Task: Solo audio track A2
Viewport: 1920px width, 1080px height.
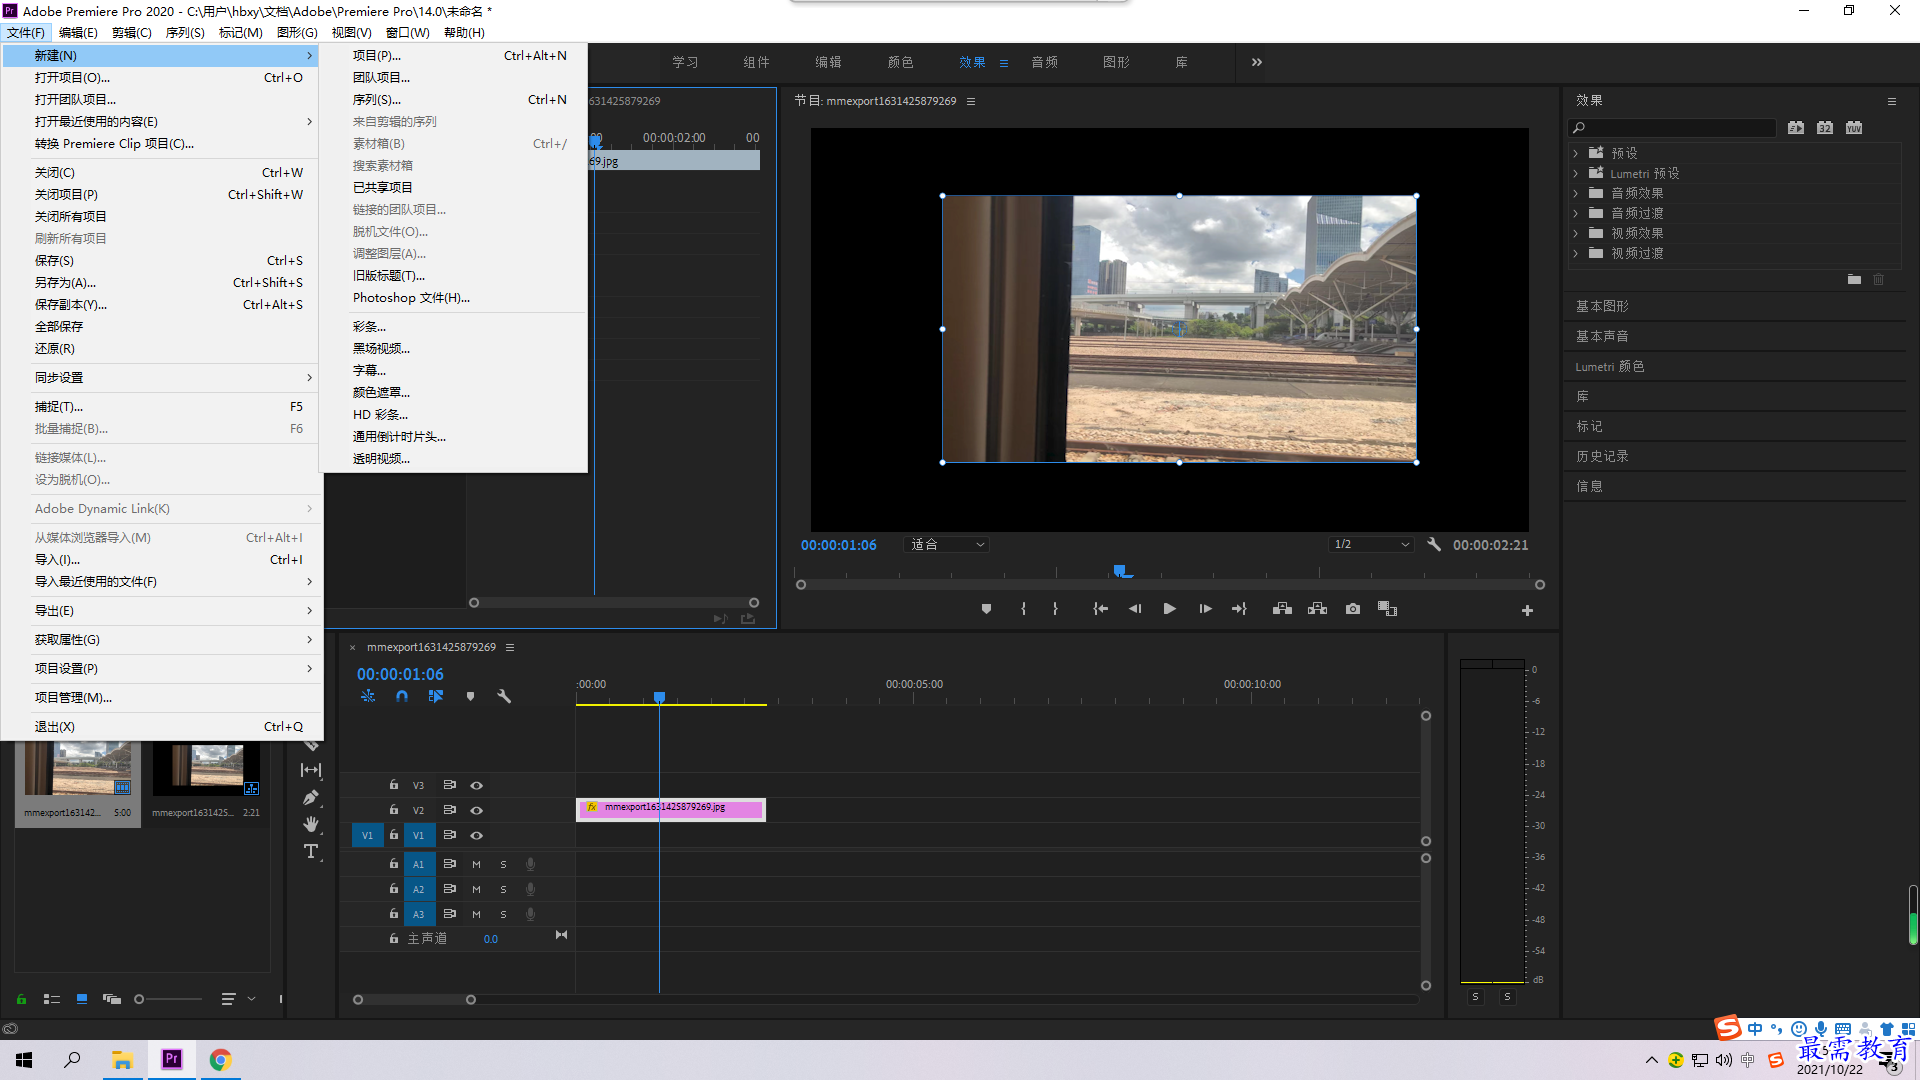Action: pos(503,889)
